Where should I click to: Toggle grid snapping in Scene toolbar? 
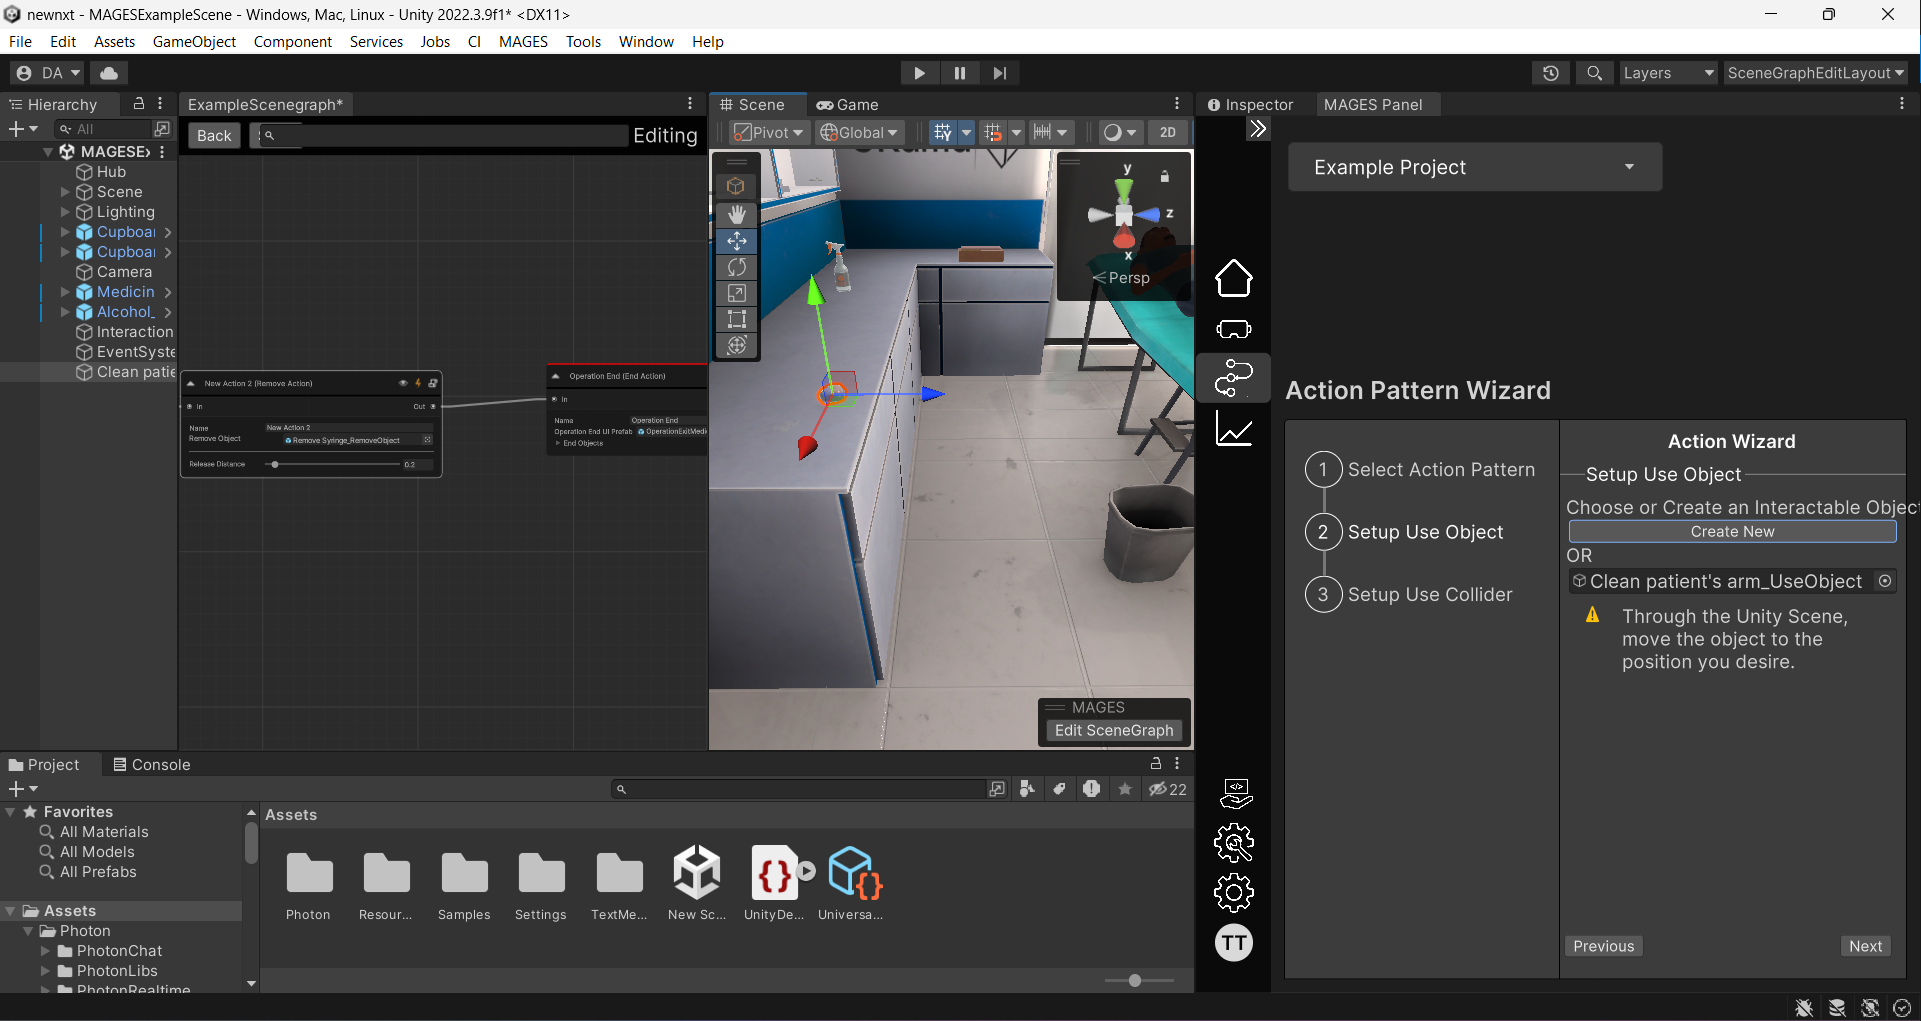(993, 132)
